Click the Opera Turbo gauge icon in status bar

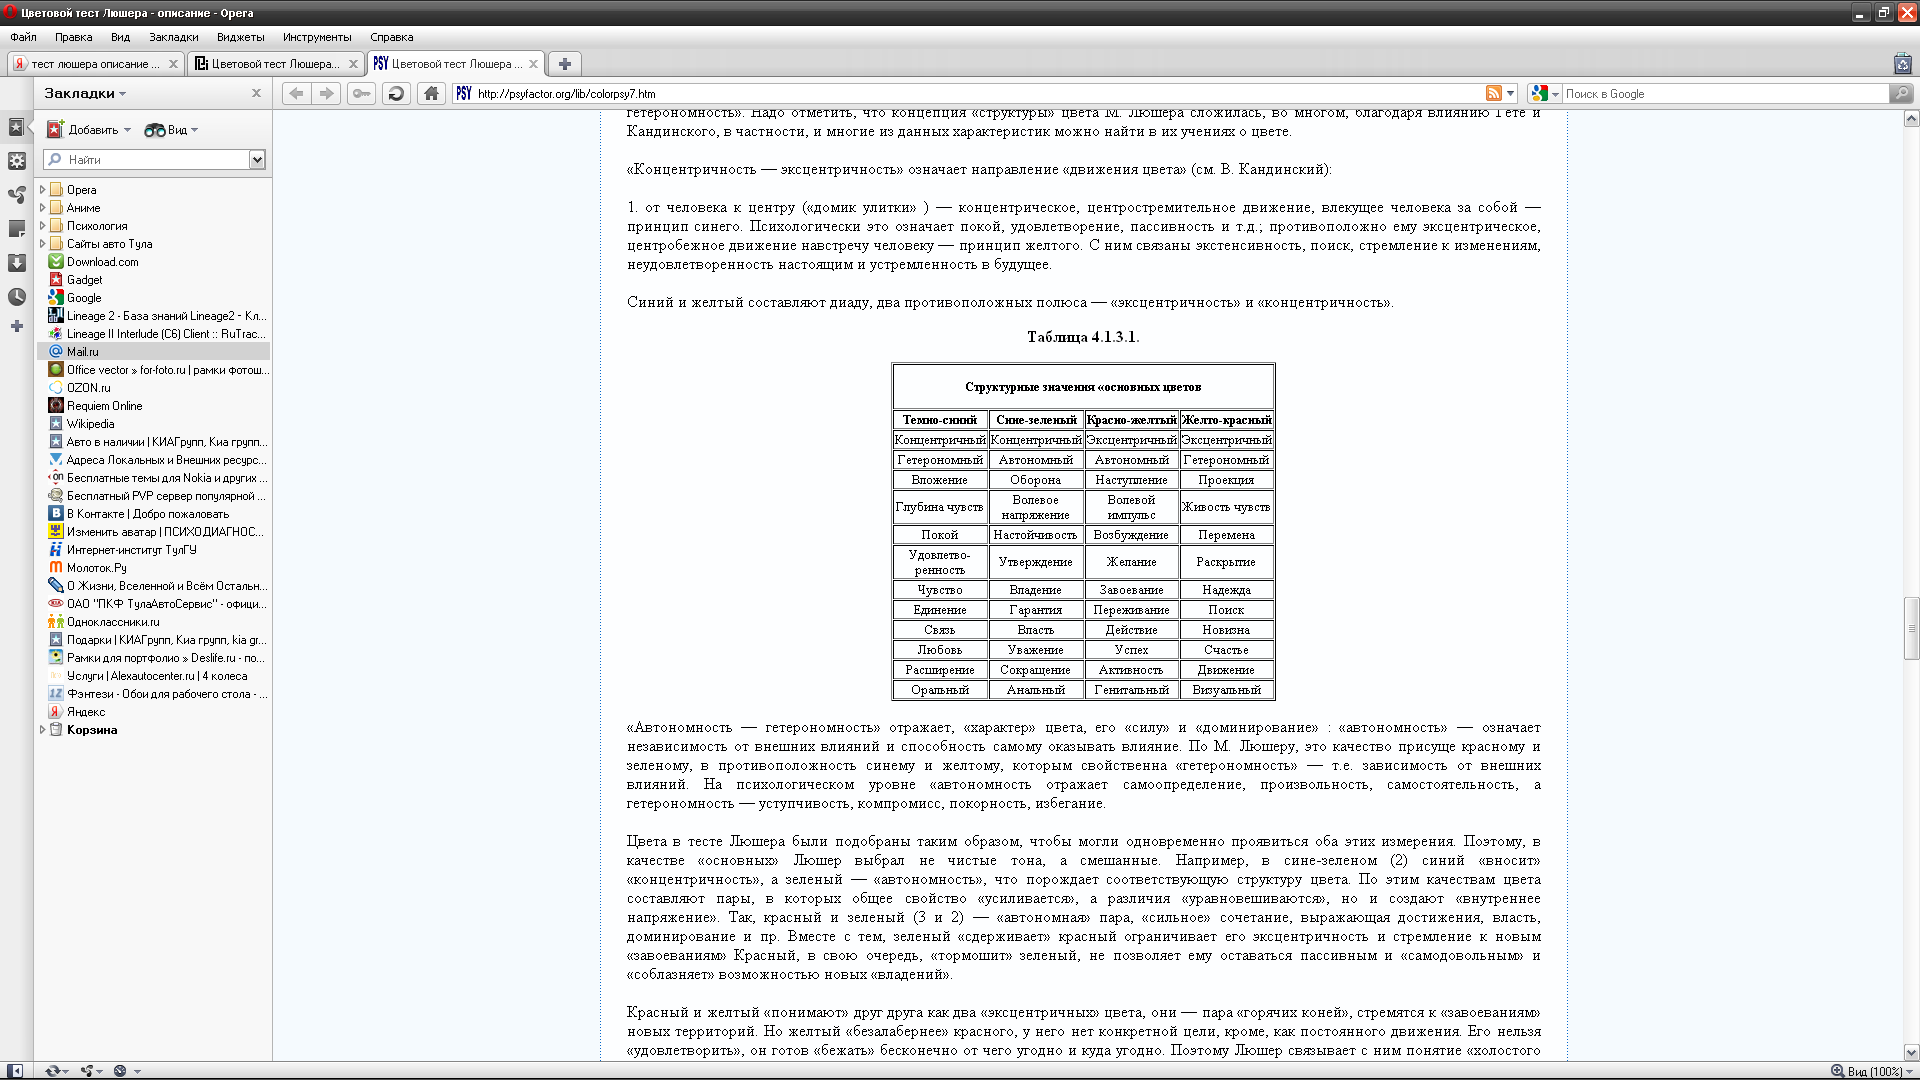pyautogui.click(x=120, y=1071)
